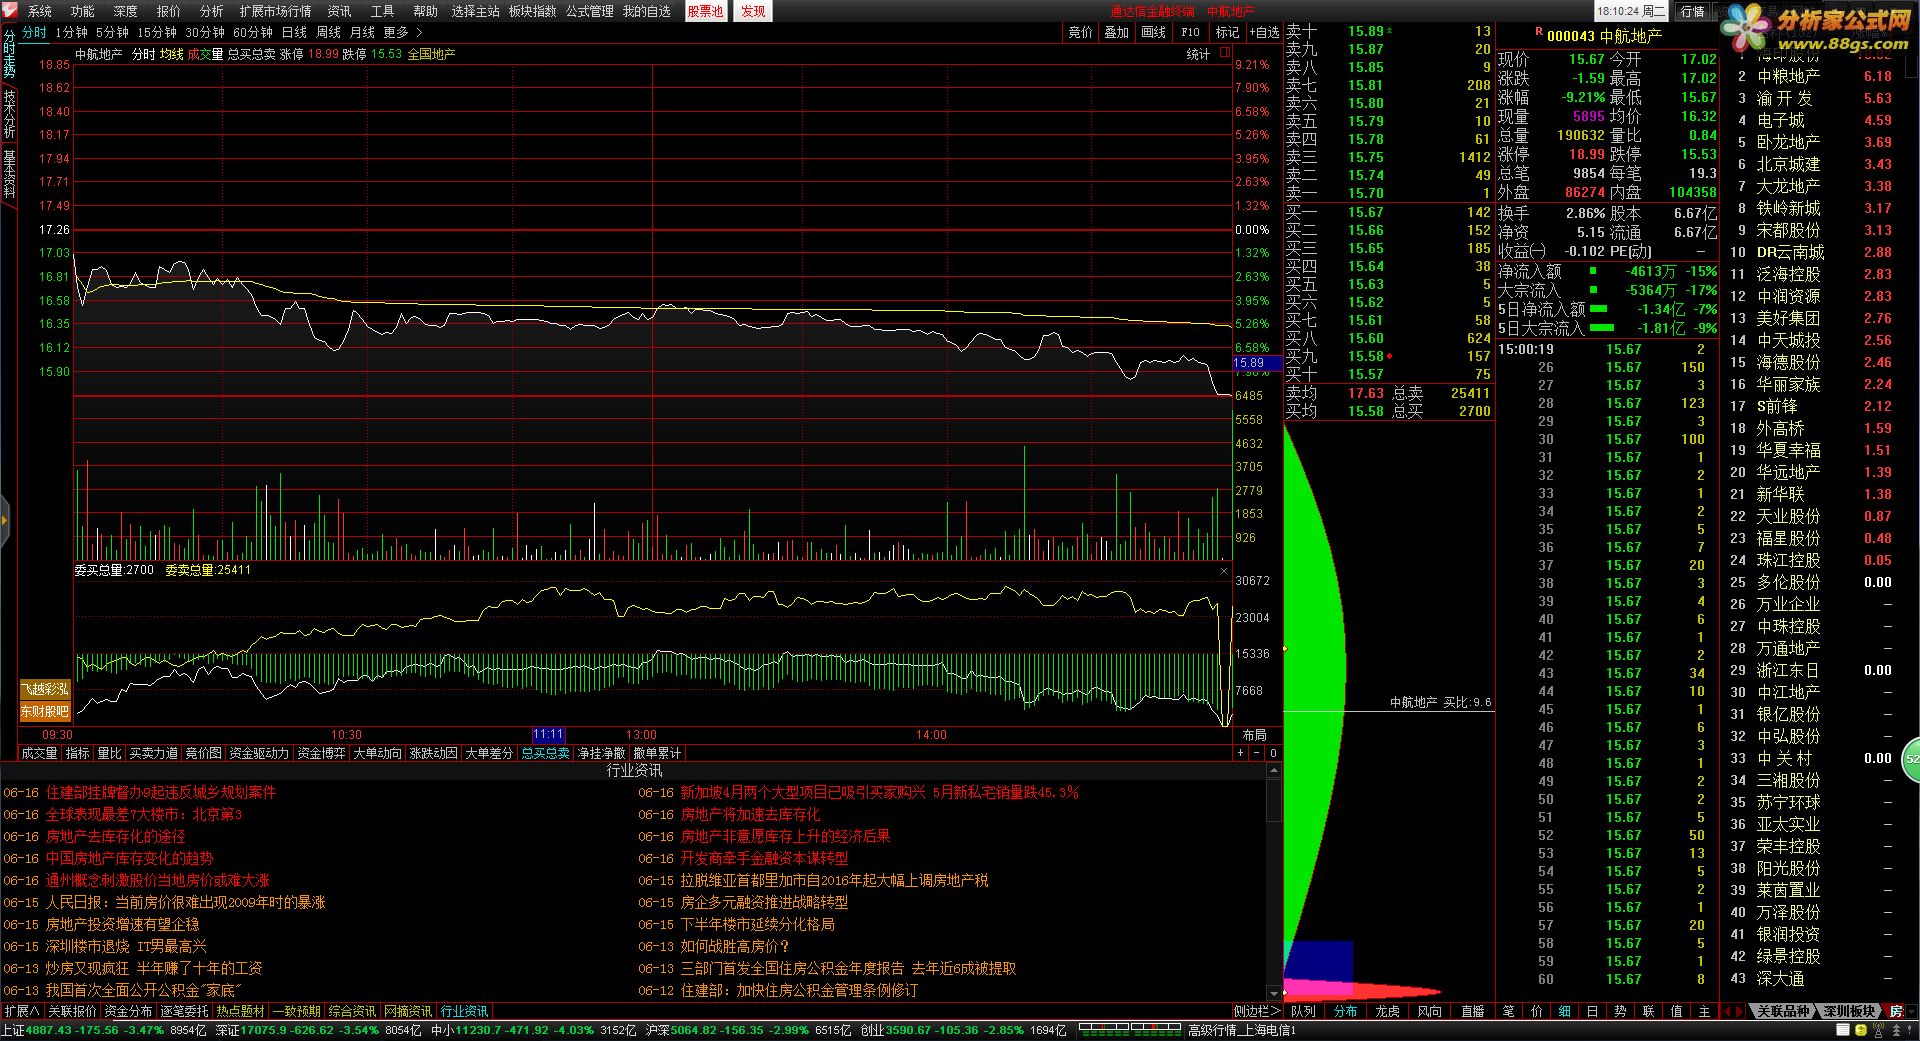Select the 买卖力道 indicator tab
This screenshot has width=1920, height=1041.
click(x=153, y=753)
